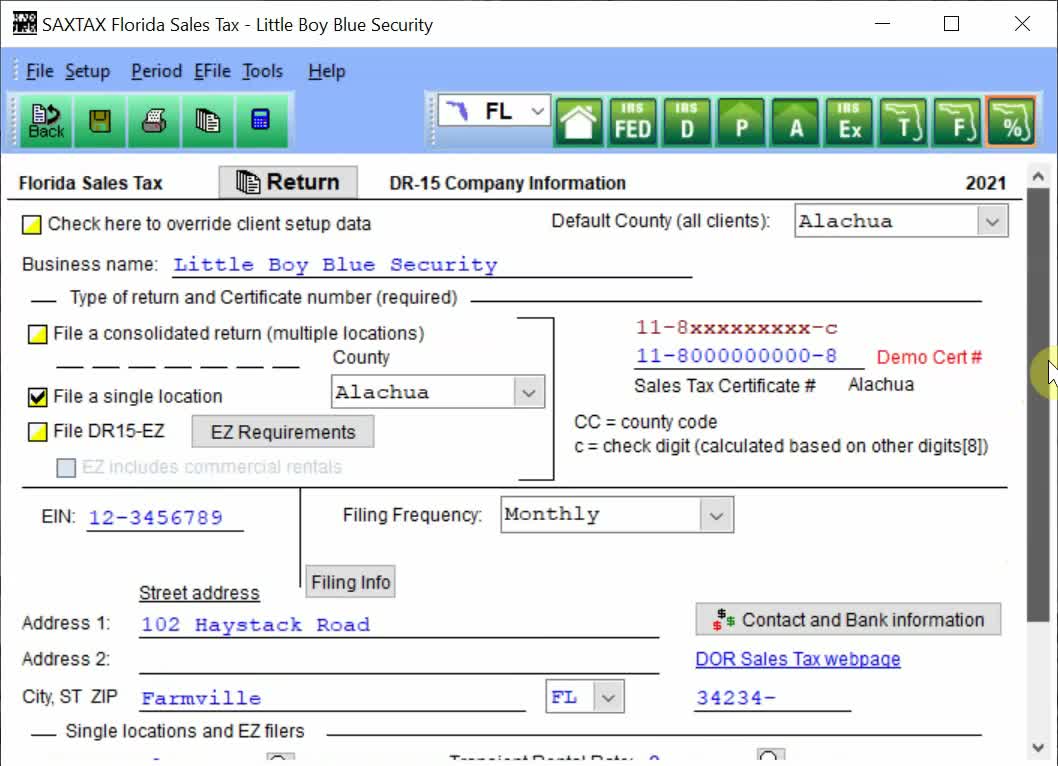Click the vertical scrollbar thumb
The width and height of the screenshot is (1058, 766).
point(1038,405)
